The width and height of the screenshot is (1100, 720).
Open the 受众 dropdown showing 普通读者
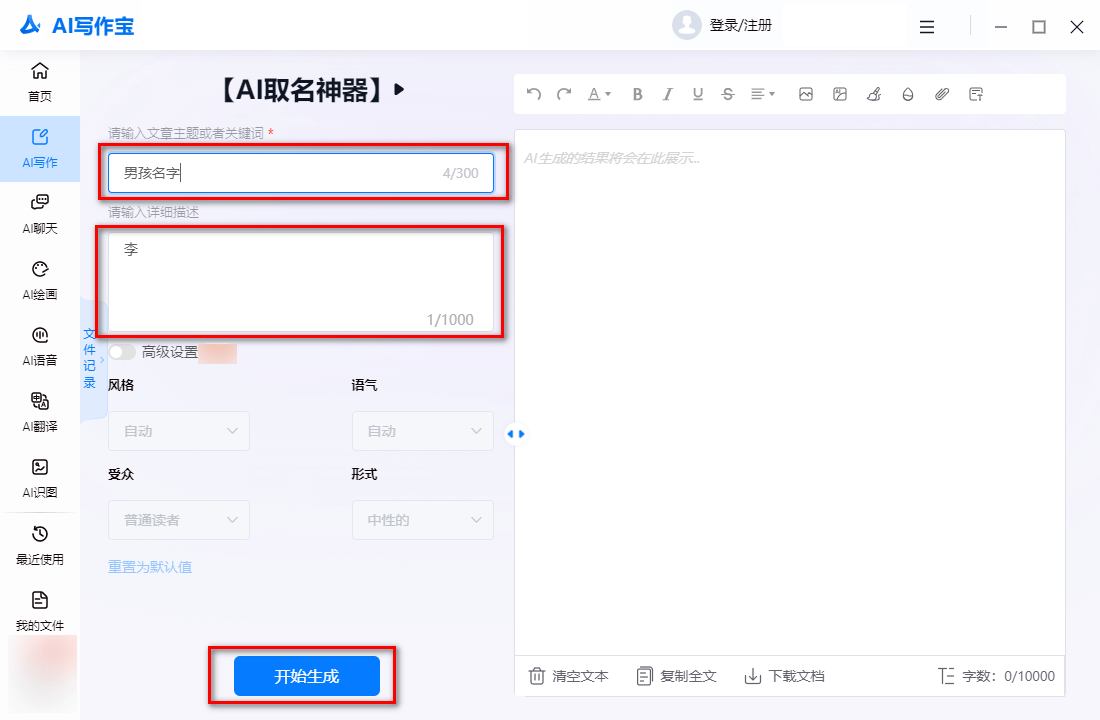179,520
